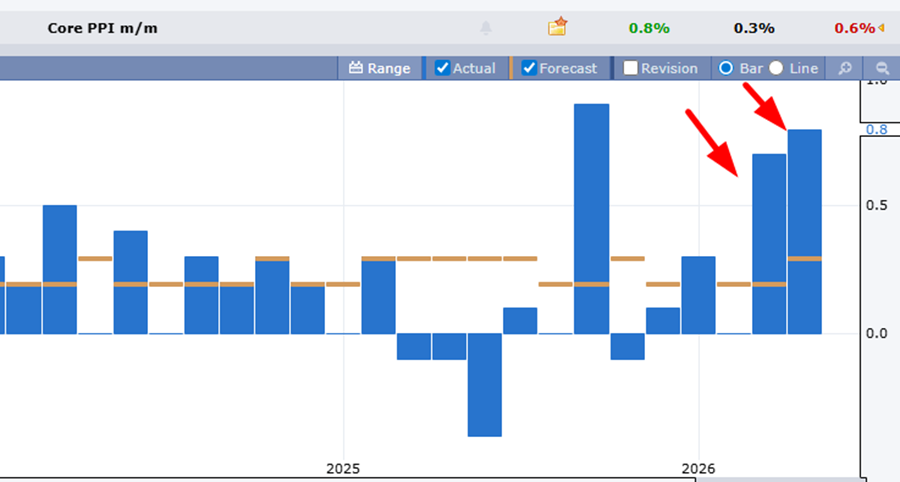900x482 pixels.
Task: Click the tallest blue bar in the chart
Action: pyautogui.click(x=592, y=218)
